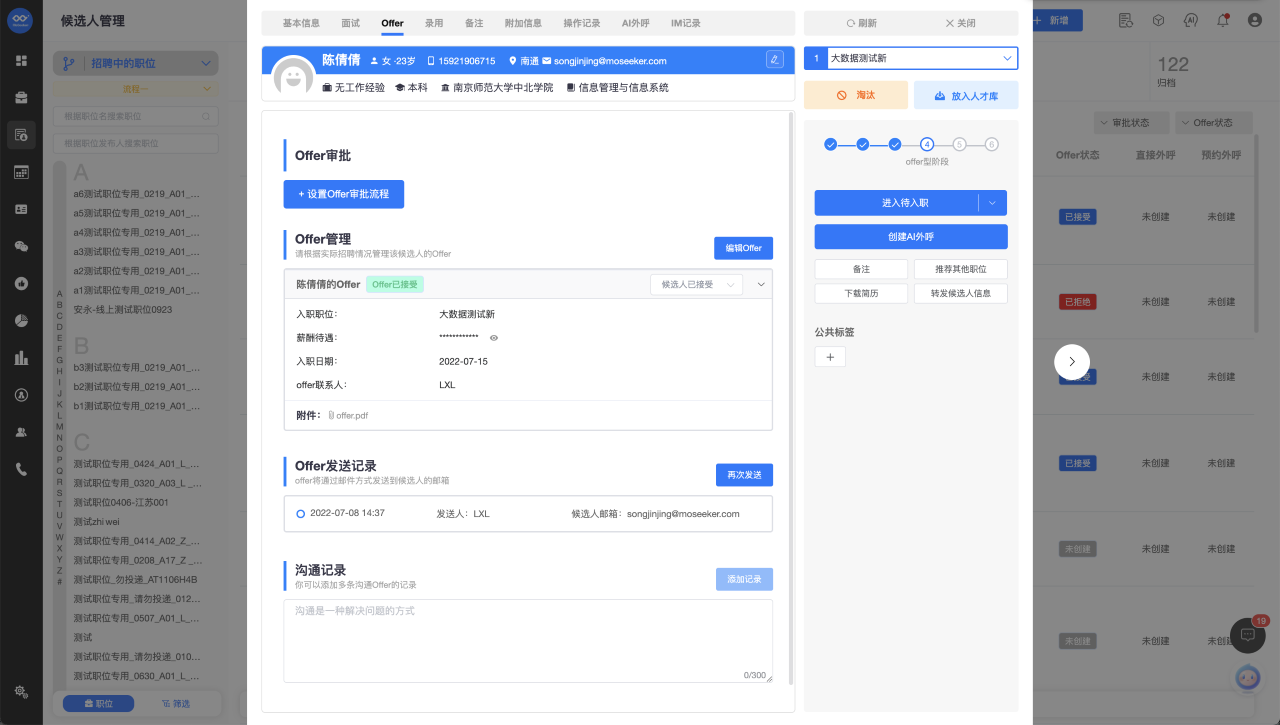The height and width of the screenshot is (725, 1280).
Task: Open the 备注 tab in the top tab bar
Action: pos(474,23)
